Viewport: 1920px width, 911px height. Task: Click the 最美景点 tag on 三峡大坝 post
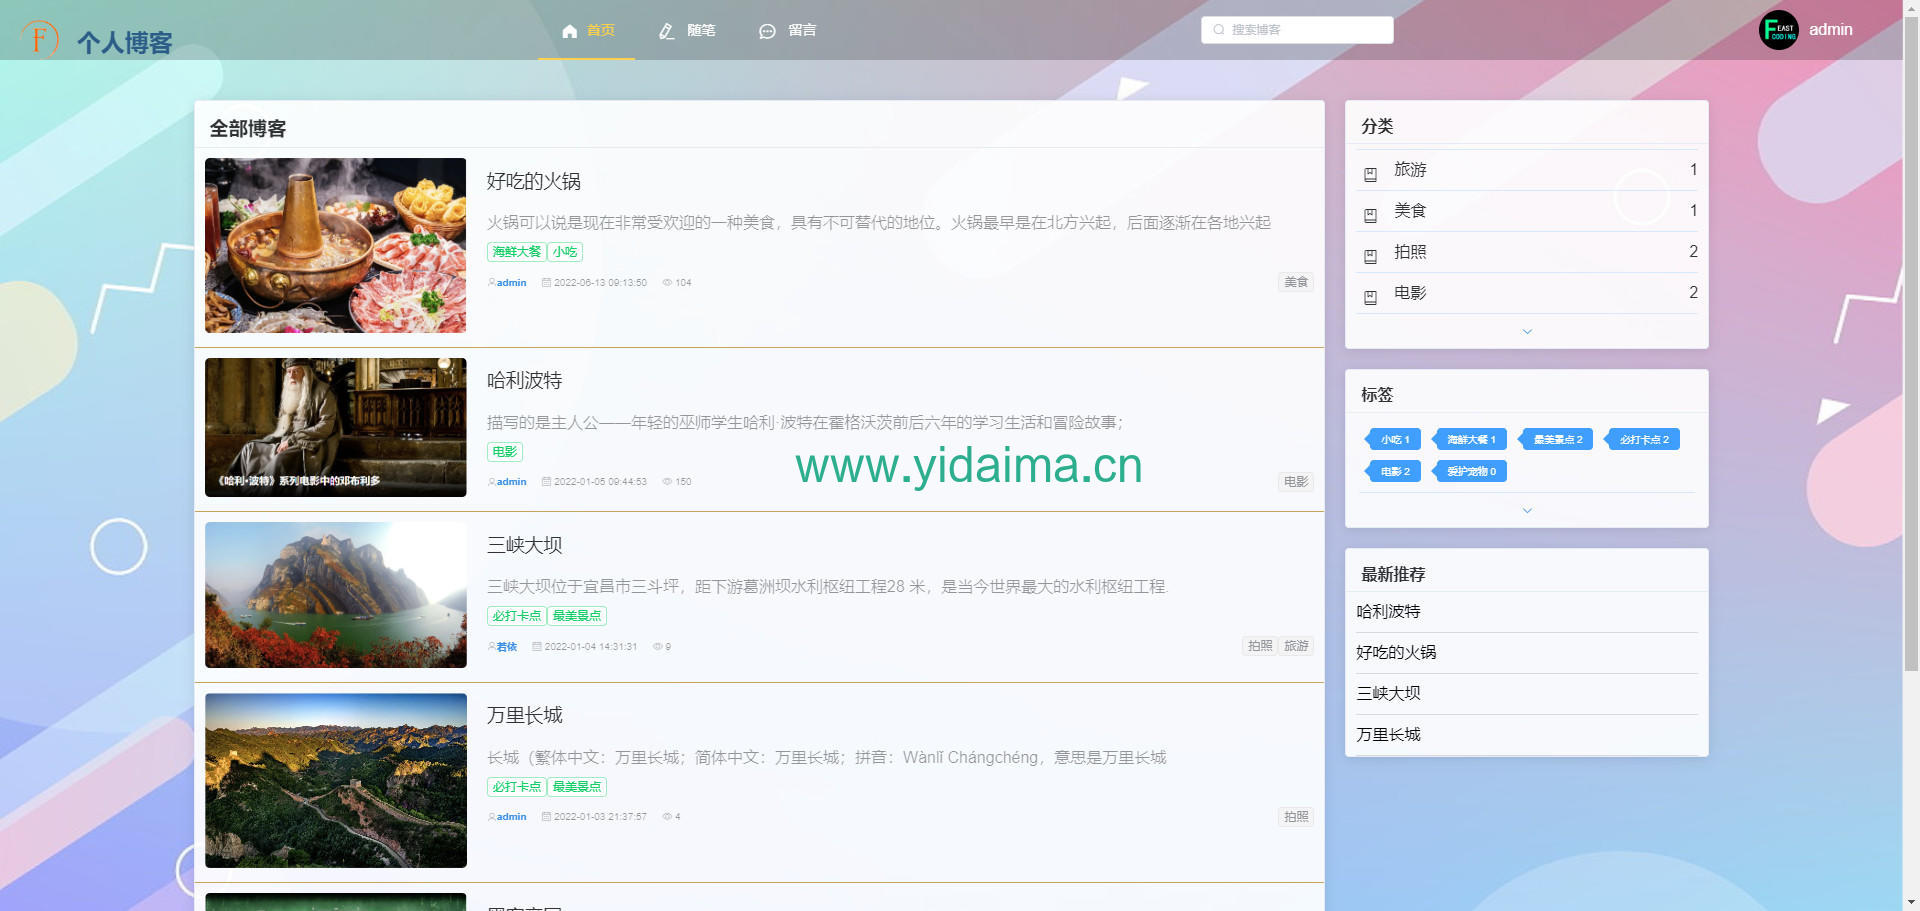click(577, 616)
